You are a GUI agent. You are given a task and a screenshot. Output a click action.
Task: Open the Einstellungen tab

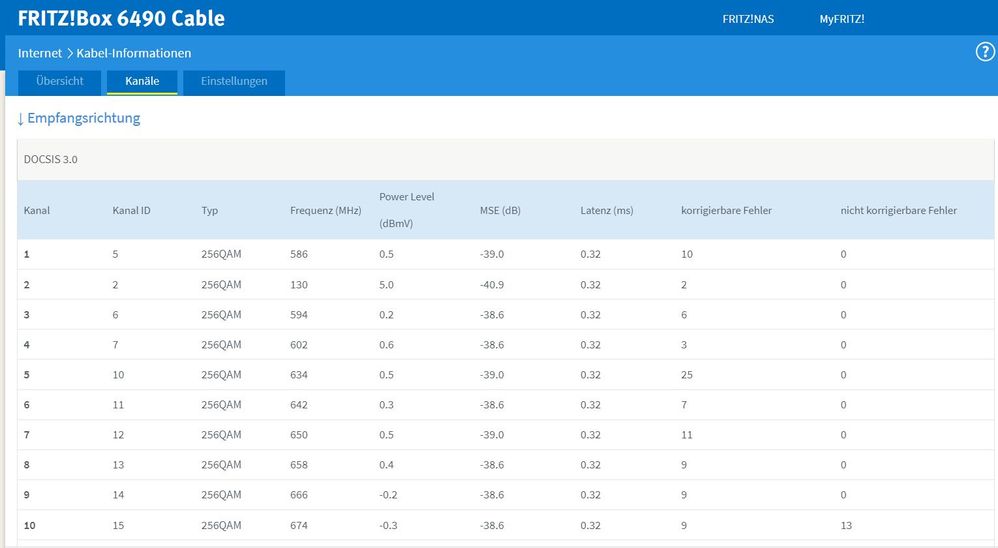click(x=234, y=81)
